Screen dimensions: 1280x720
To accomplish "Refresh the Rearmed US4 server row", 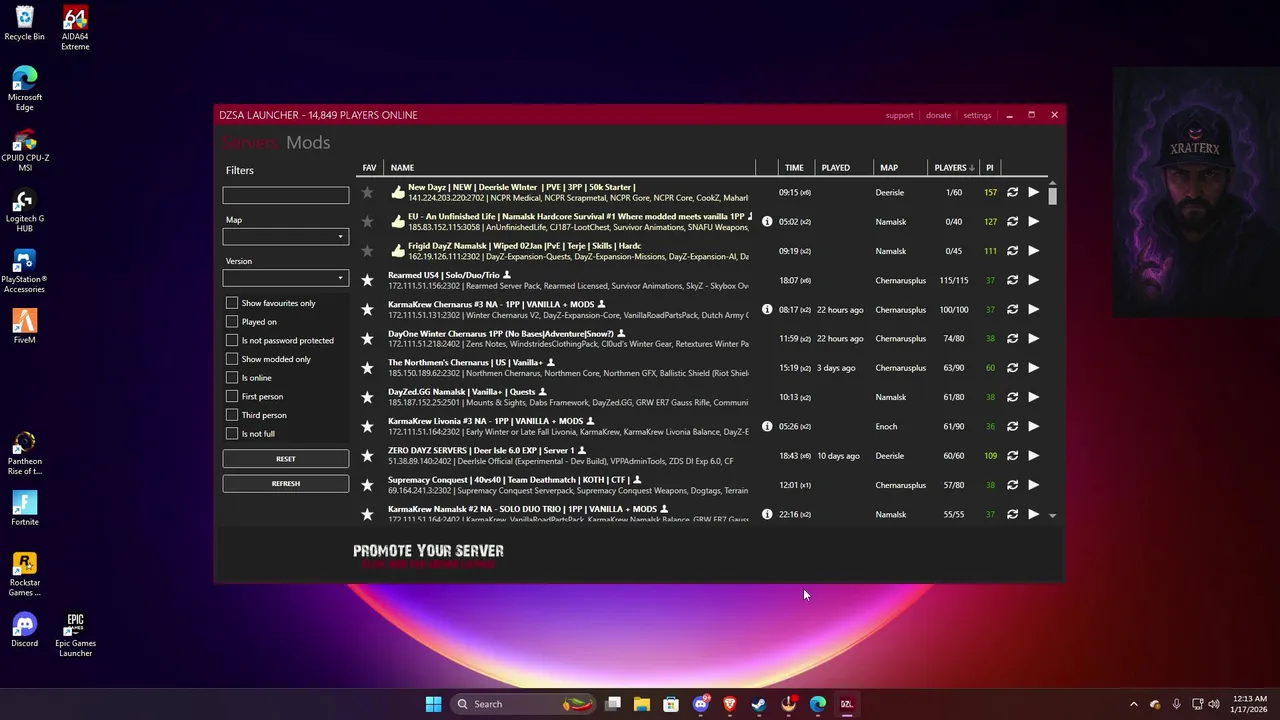I will 1012,280.
